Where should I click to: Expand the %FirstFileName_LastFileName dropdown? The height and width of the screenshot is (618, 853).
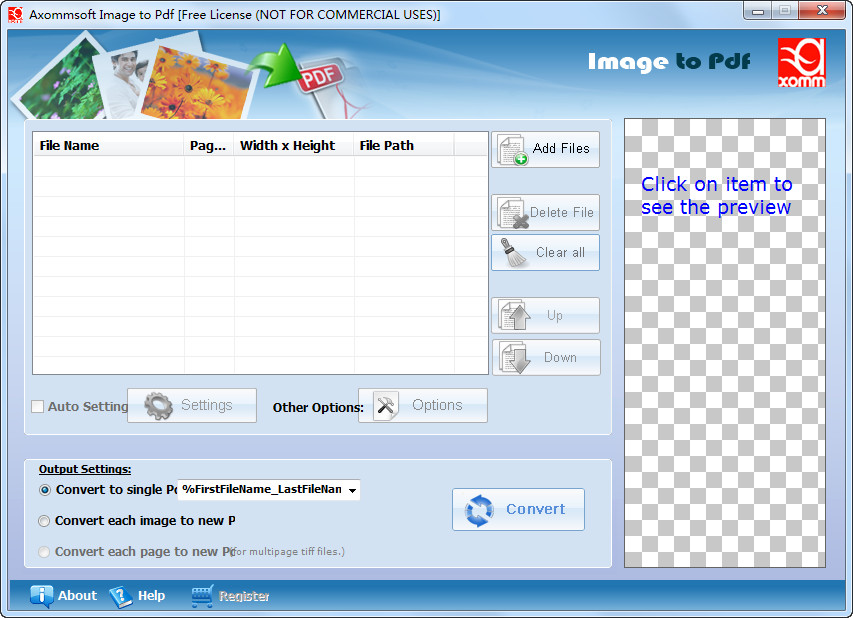coord(353,490)
